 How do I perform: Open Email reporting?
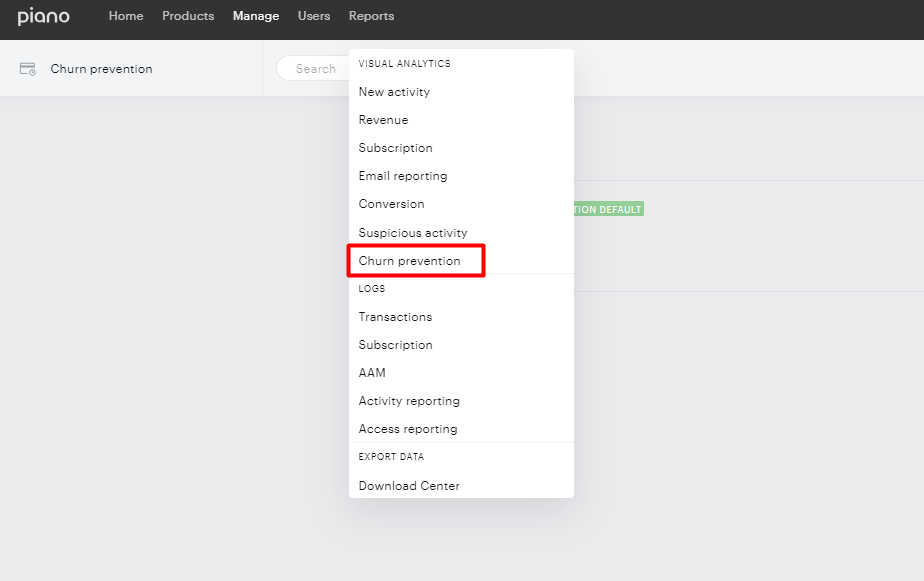coord(403,176)
